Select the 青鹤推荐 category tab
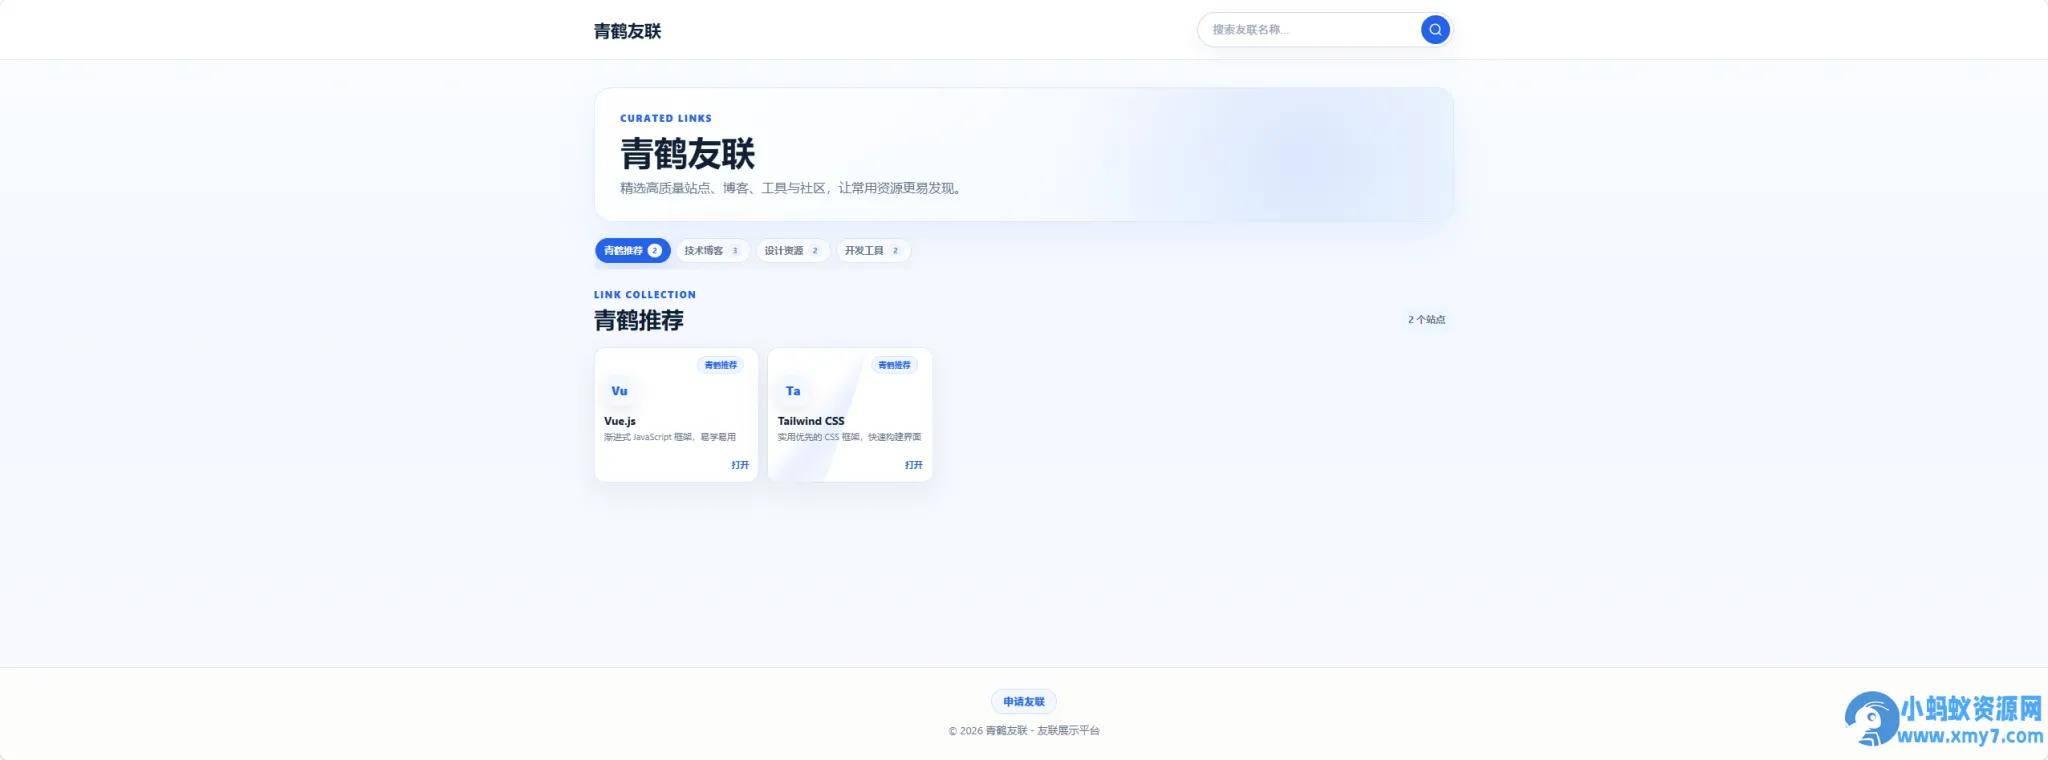Screen dimensions: 2048x760 [632, 251]
